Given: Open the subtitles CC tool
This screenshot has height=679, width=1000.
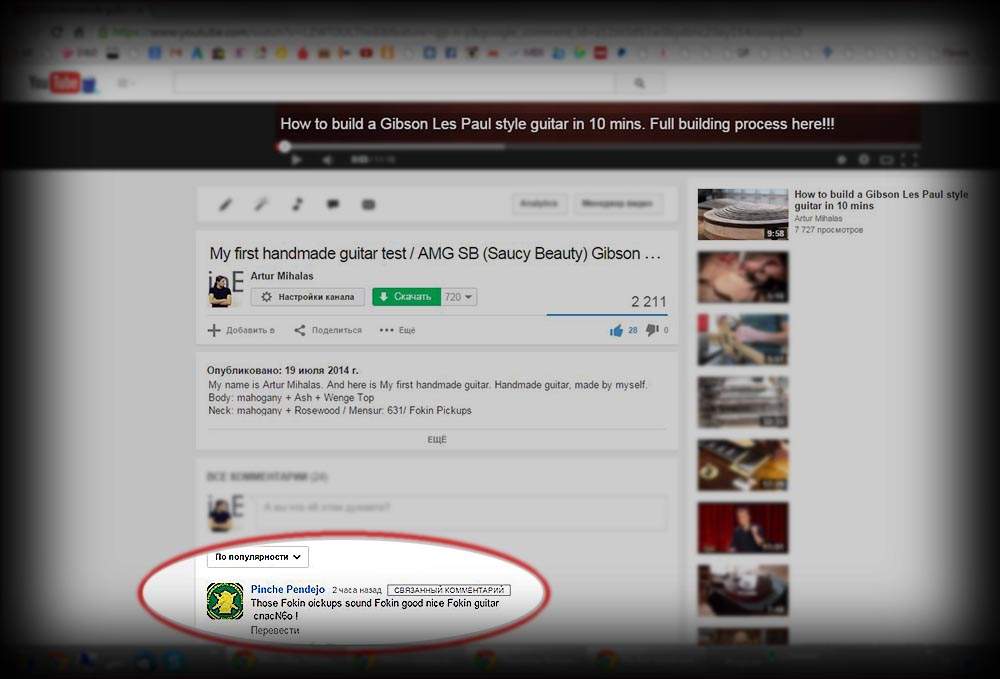Looking at the screenshot, I should point(369,205).
